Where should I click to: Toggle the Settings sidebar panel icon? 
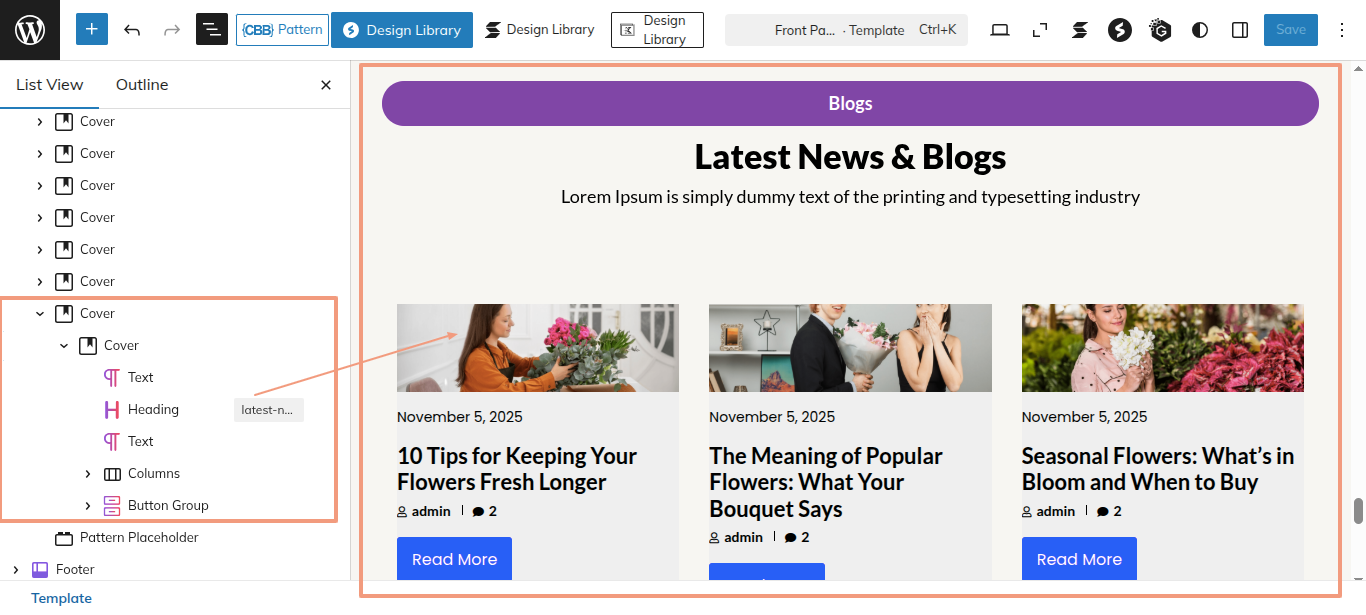1240,30
